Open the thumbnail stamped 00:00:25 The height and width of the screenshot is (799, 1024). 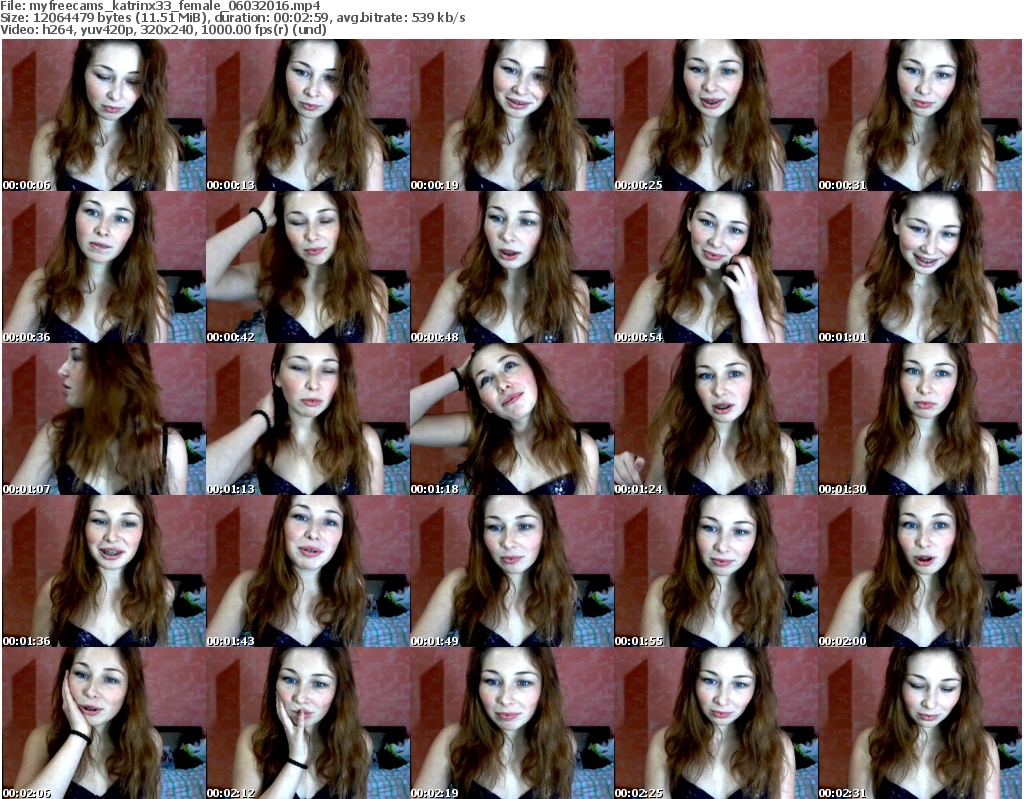(x=715, y=115)
